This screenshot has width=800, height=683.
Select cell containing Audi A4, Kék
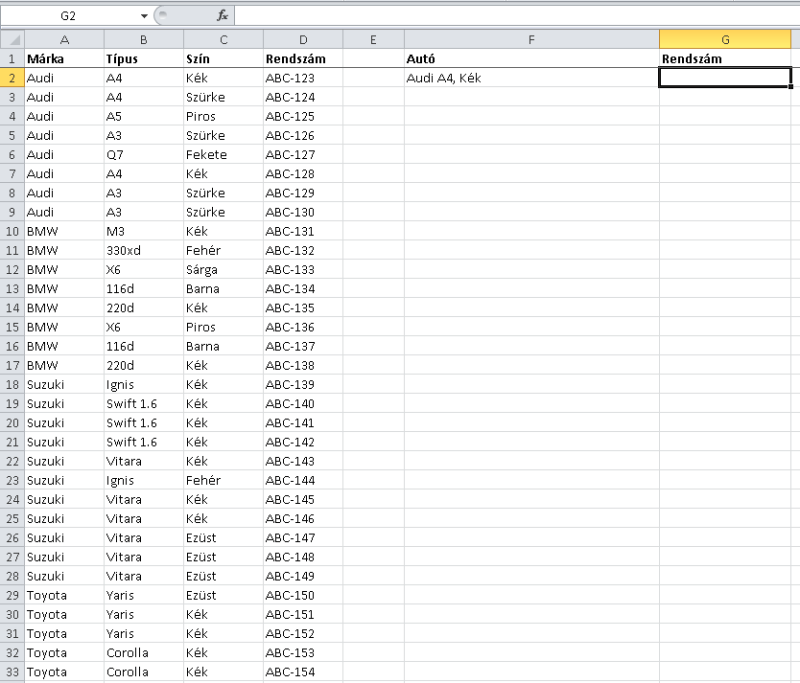532,78
